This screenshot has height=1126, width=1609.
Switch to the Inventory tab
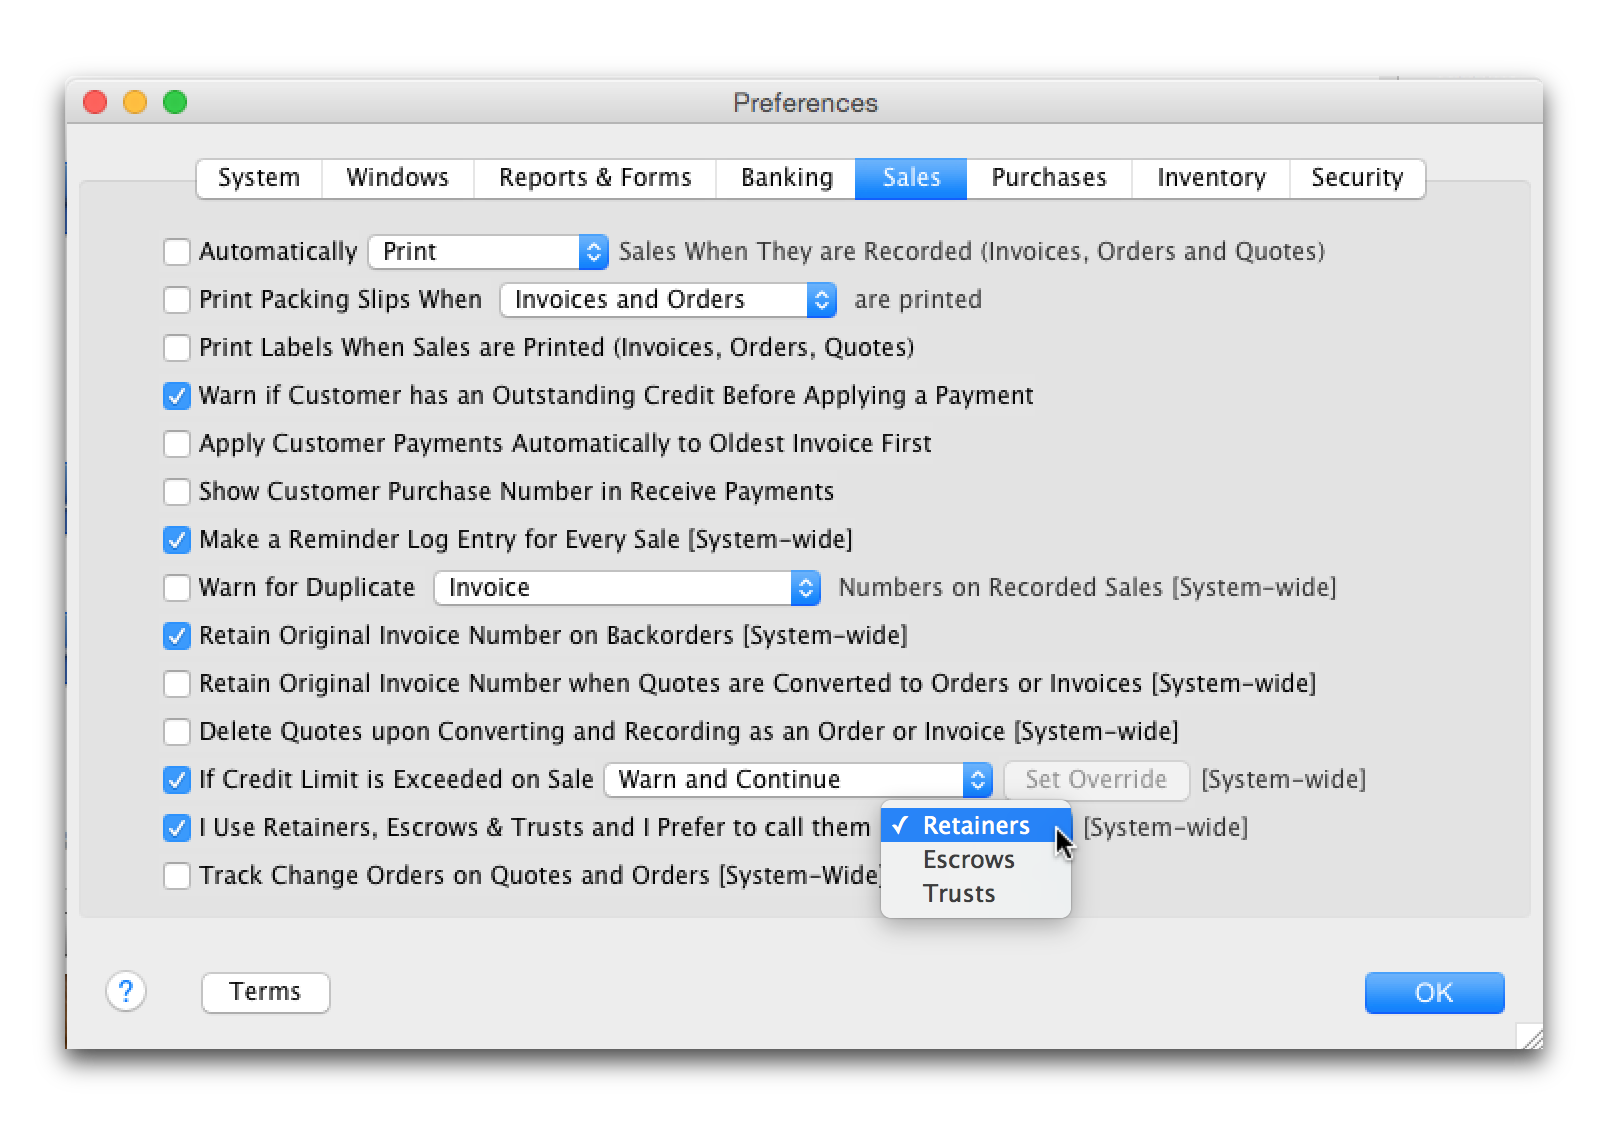tap(1210, 178)
